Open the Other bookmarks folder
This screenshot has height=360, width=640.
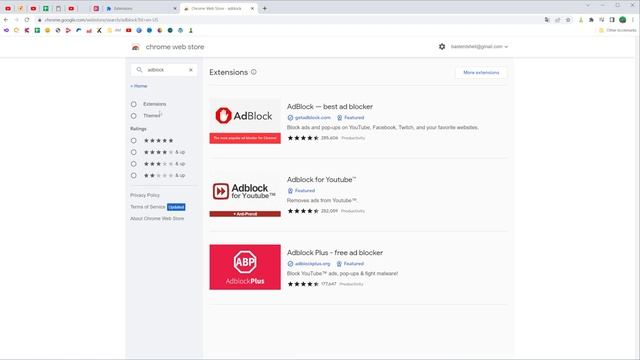pos(617,30)
